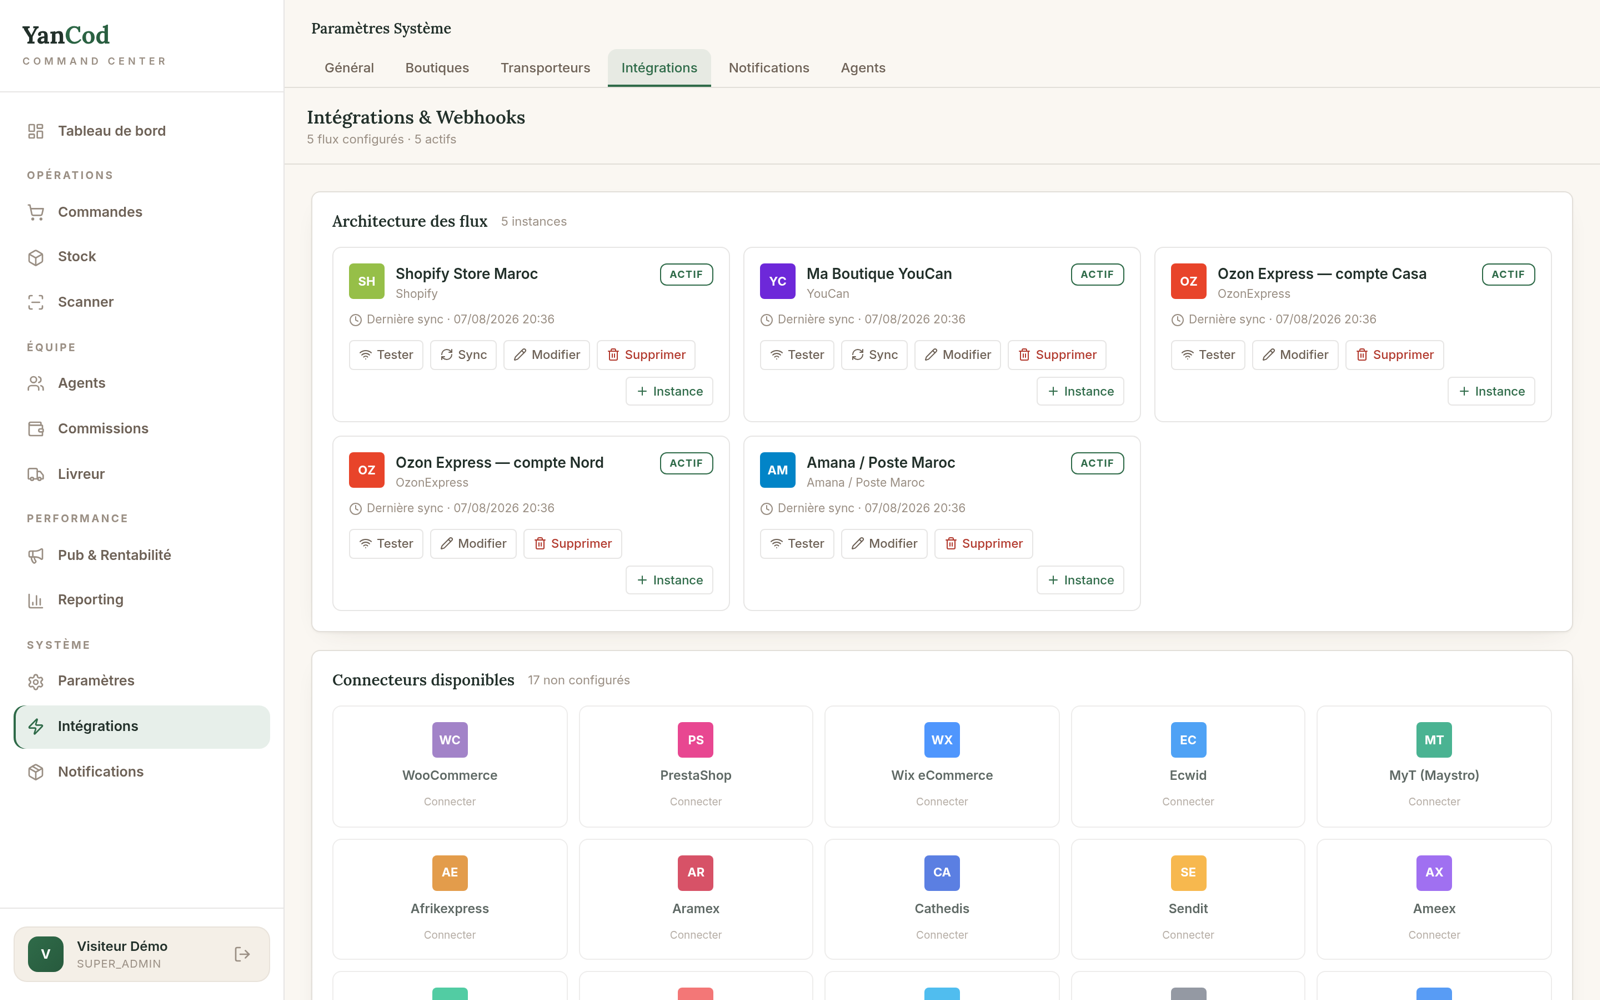The height and width of the screenshot is (1000, 1600).
Task: Open the Transporteurs tab
Action: [545, 68]
